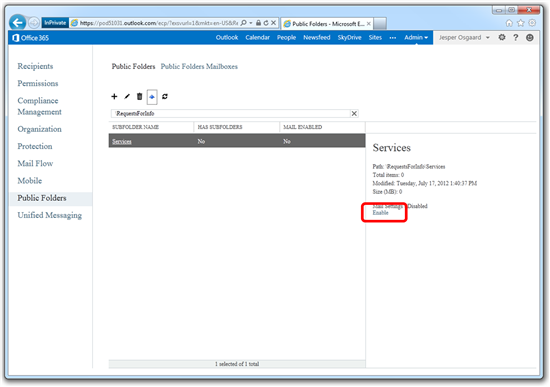Open the address bar dropdown arrow
Viewport: 550px width, 387px height.
pos(251,23)
